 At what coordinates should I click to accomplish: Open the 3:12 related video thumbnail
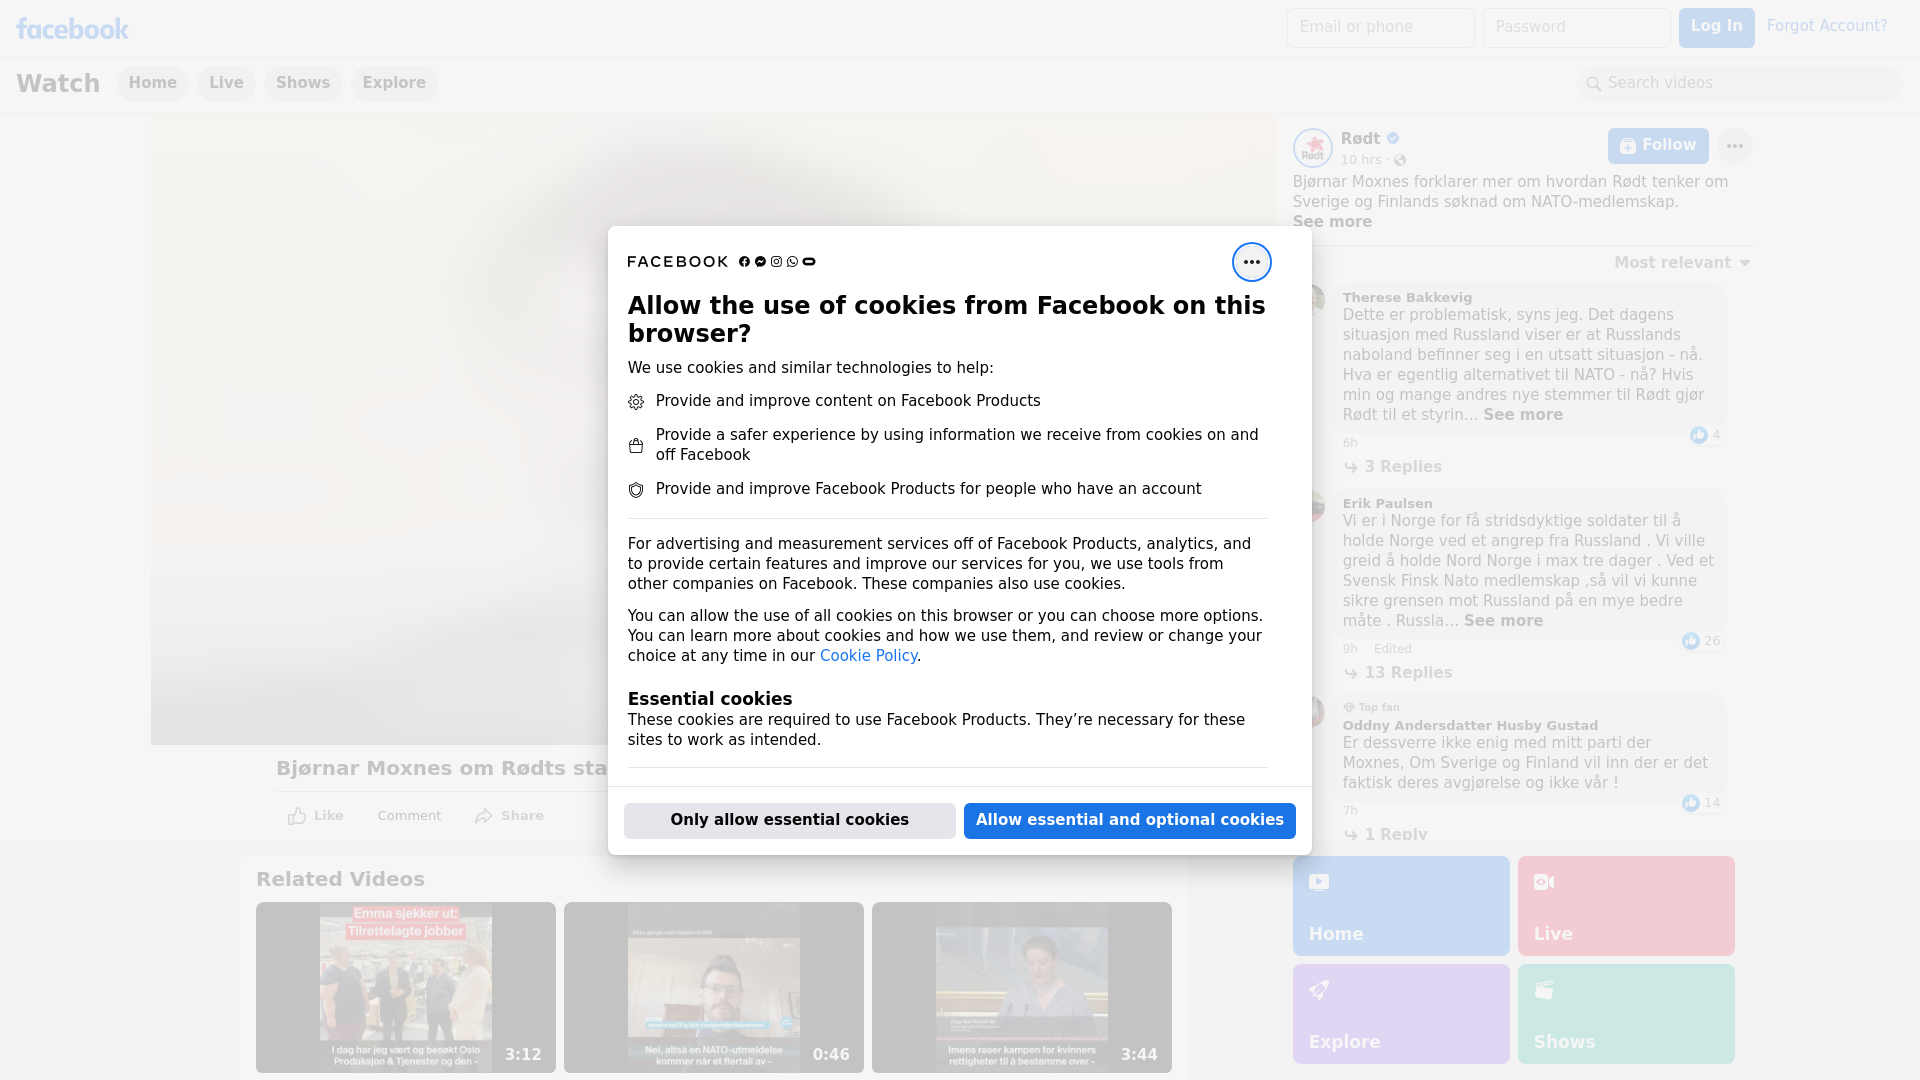click(406, 987)
